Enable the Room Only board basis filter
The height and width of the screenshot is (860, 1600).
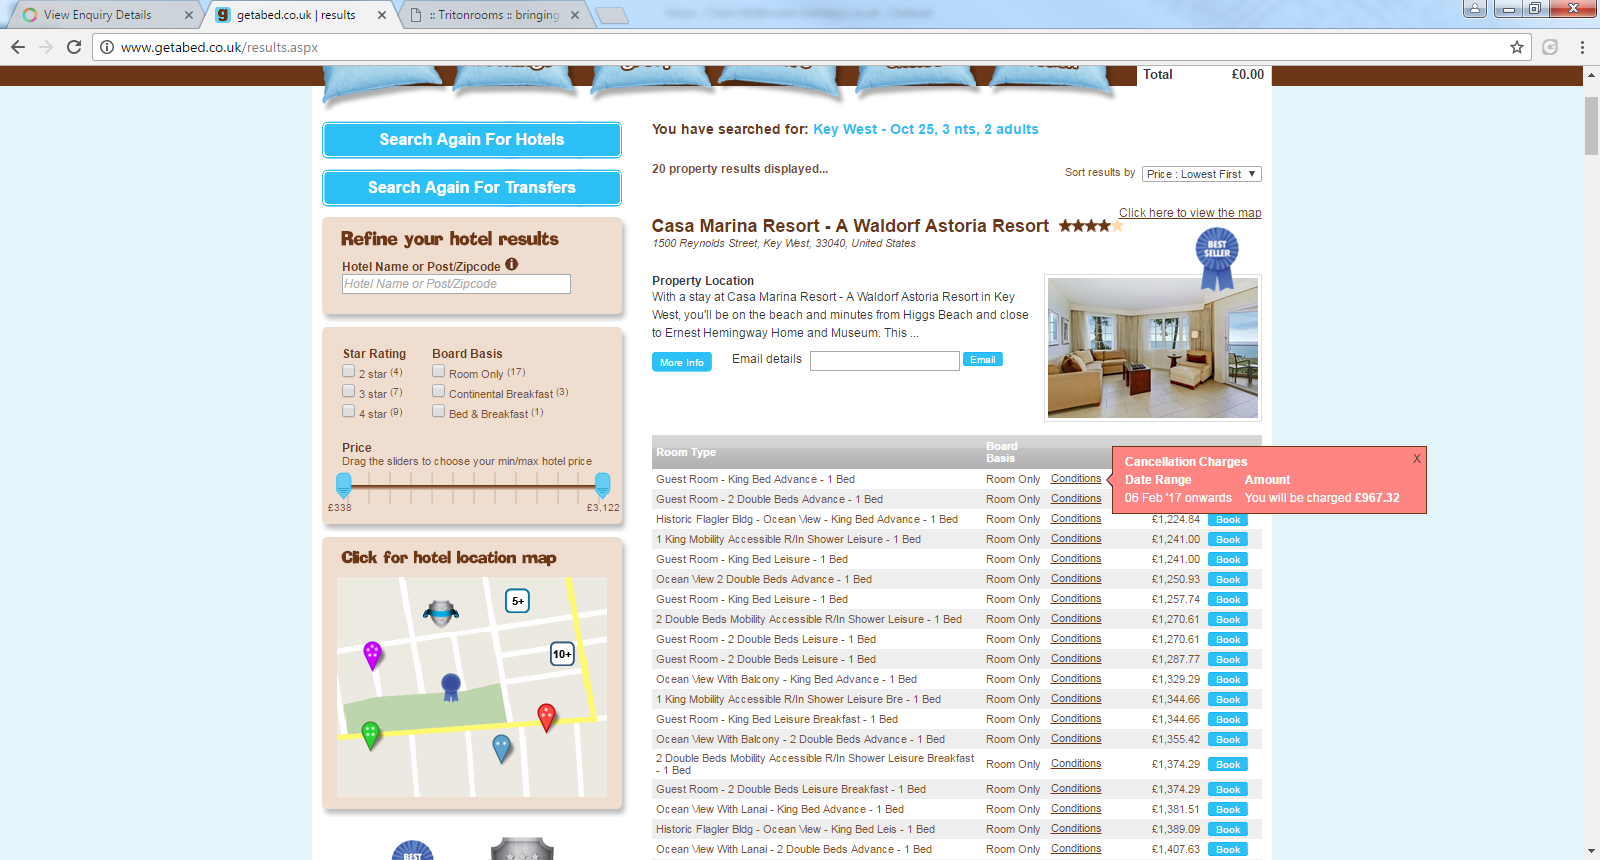click(x=439, y=372)
